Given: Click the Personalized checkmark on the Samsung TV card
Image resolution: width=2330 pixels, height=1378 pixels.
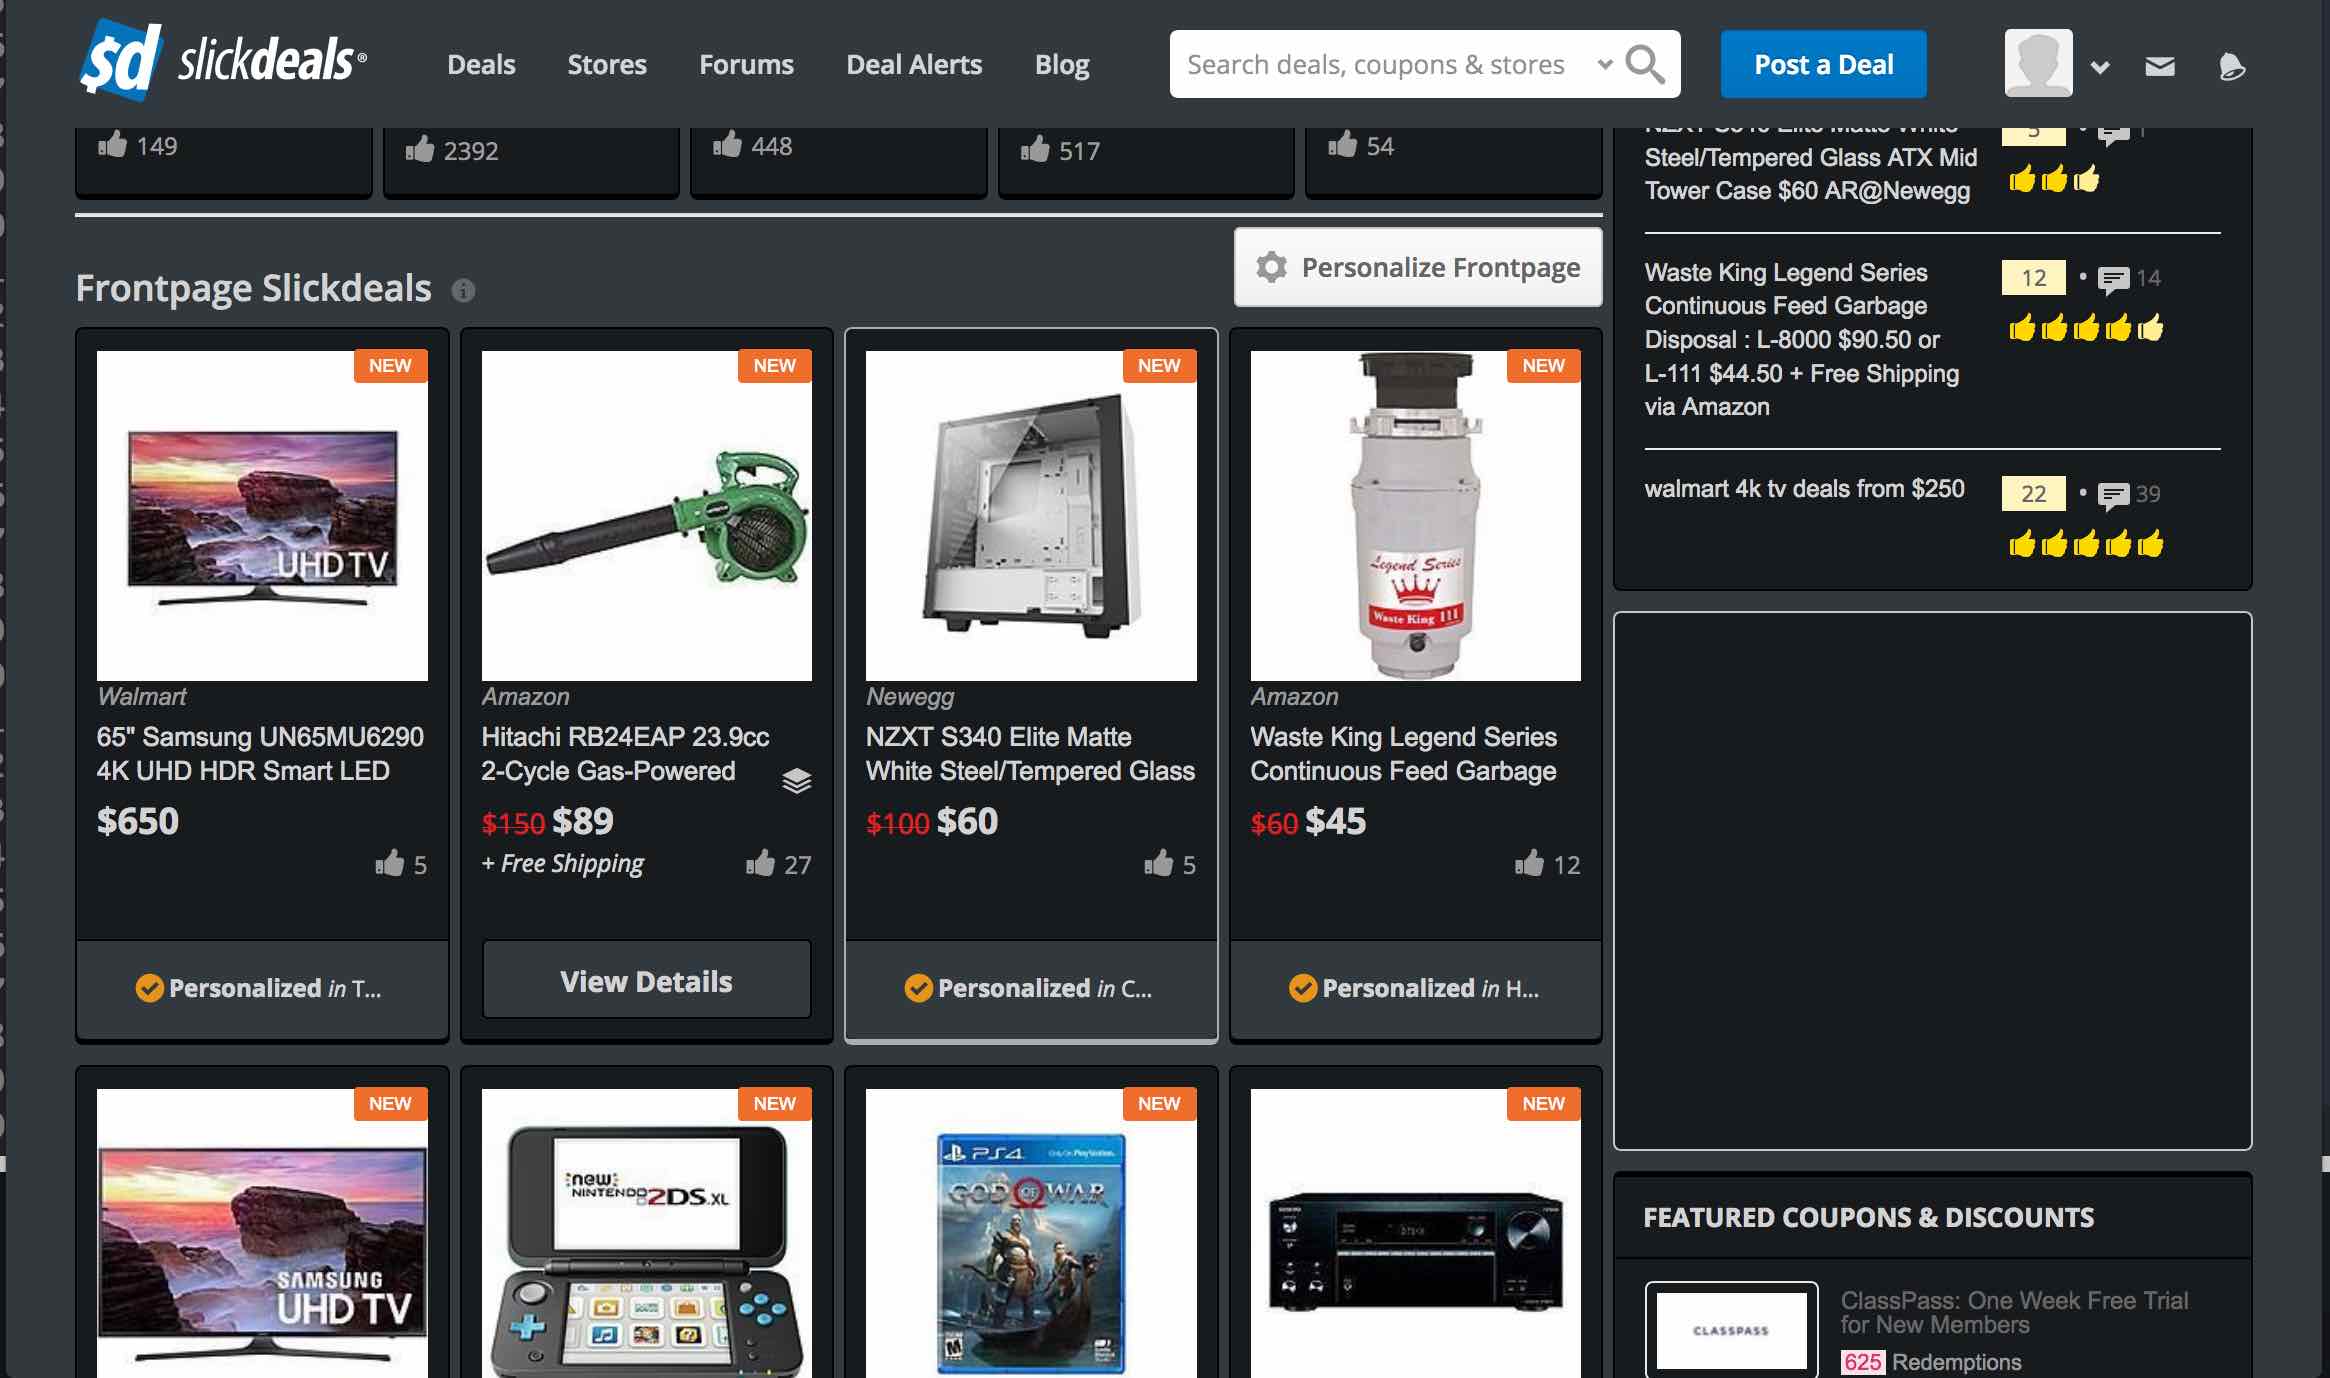Looking at the screenshot, I should (x=148, y=988).
